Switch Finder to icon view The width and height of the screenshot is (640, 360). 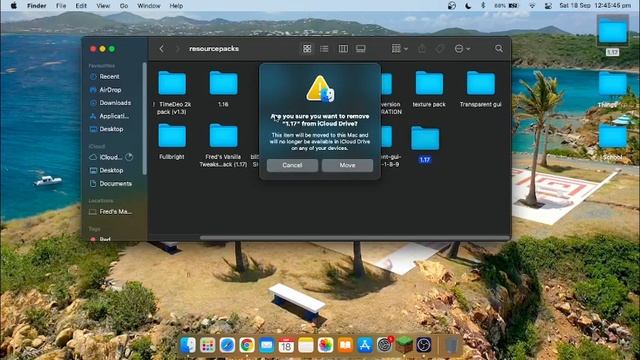click(307, 49)
